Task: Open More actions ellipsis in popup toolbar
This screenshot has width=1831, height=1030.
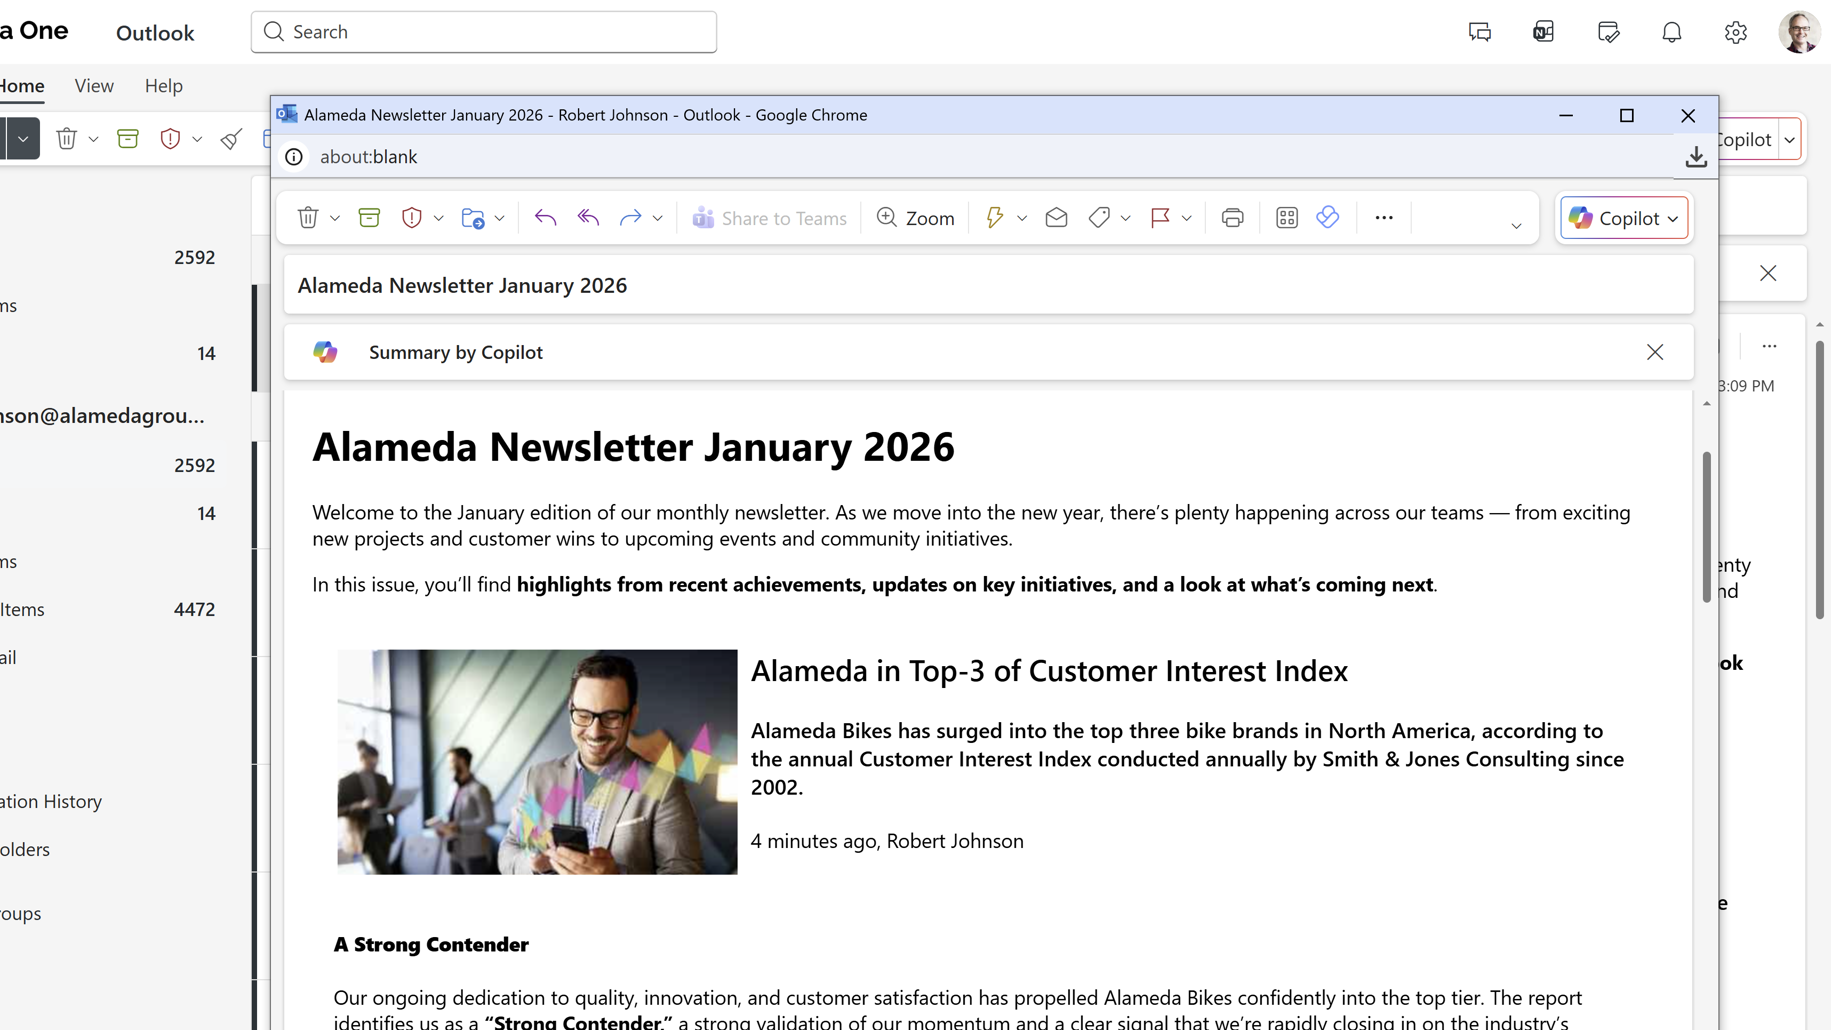Action: [1384, 217]
